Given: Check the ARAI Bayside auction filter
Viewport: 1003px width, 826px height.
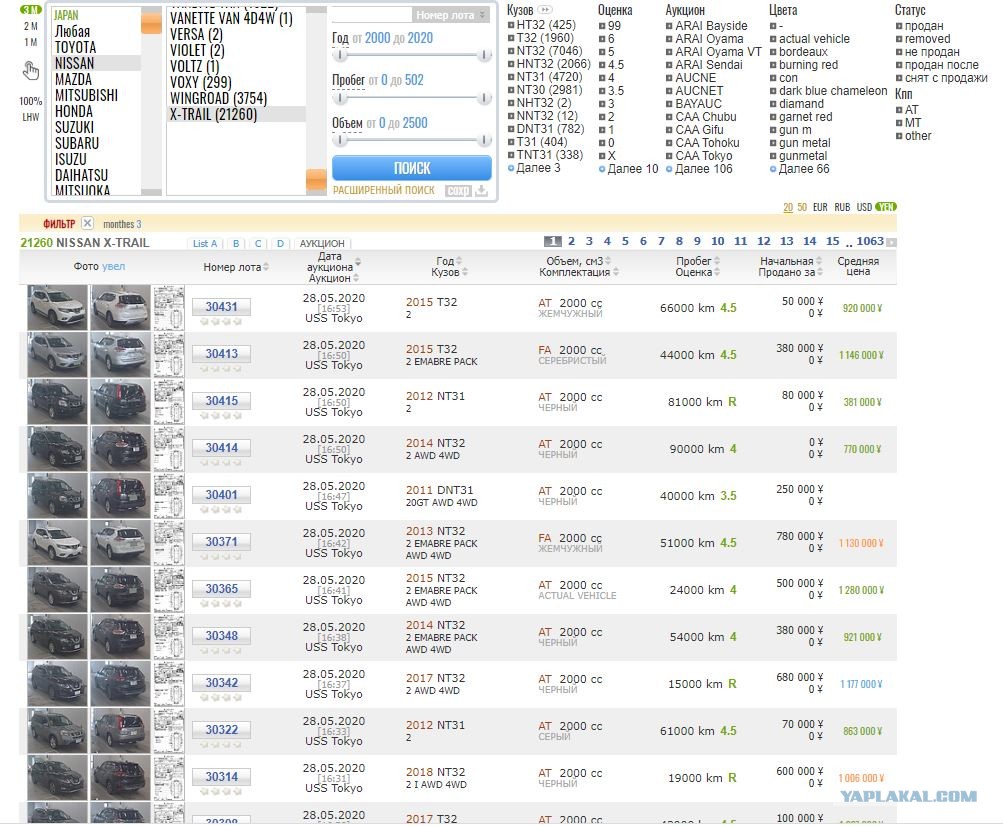Looking at the screenshot, I should tap(669, 26).
